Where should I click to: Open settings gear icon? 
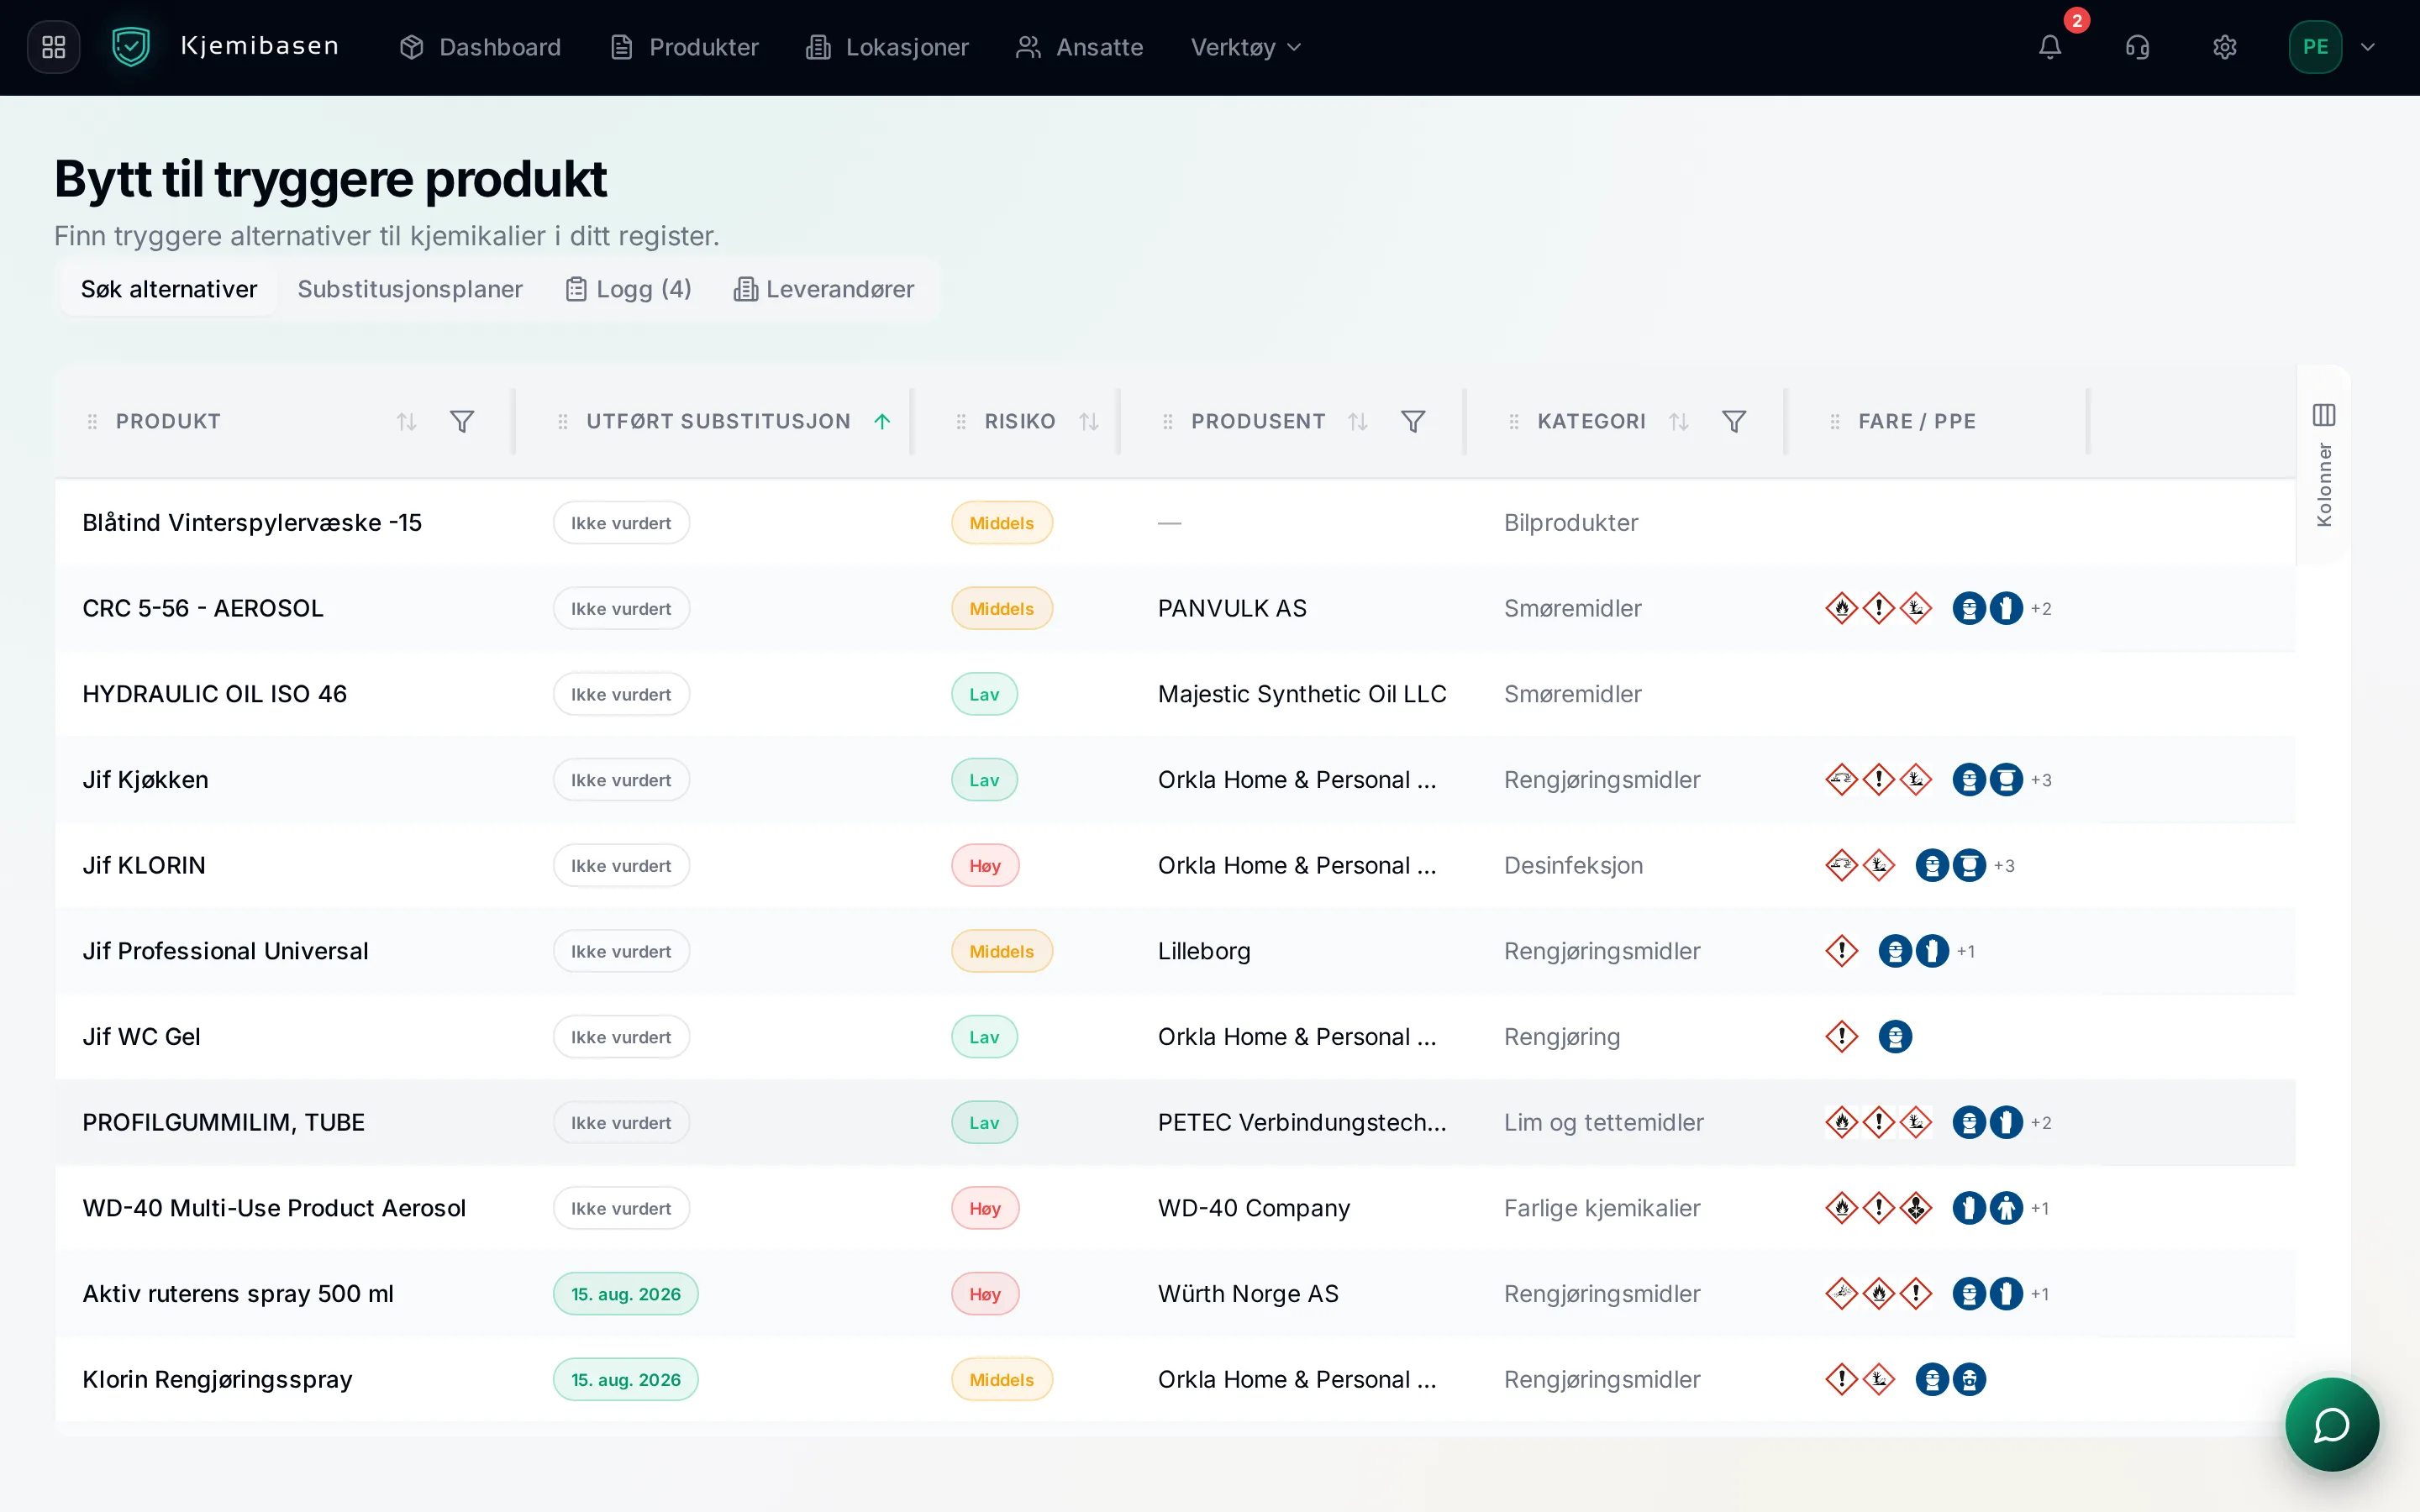click(2224, 47)
